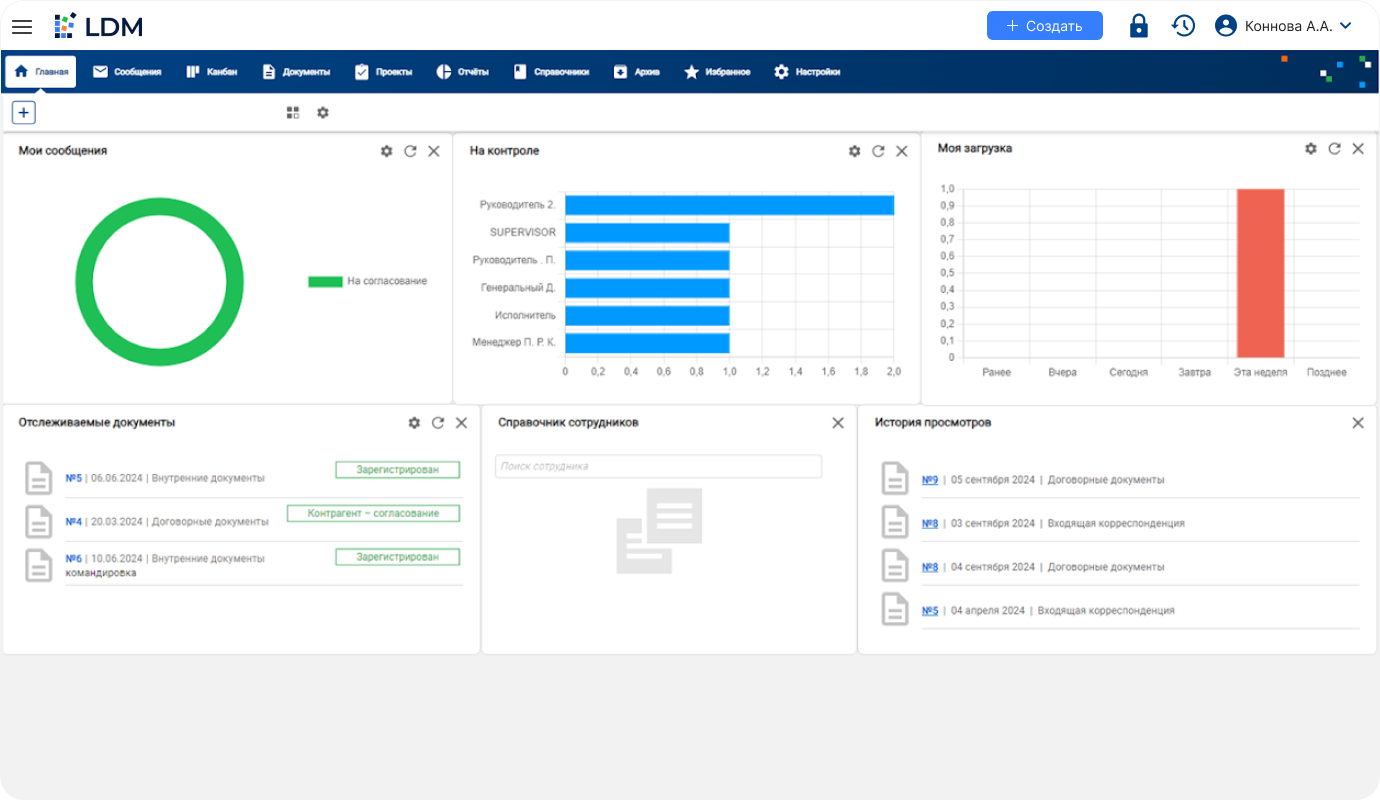This screenshot has width=1380, height=800.
Task: Click the dashboard settings gear icon
Action: point(323,113)
